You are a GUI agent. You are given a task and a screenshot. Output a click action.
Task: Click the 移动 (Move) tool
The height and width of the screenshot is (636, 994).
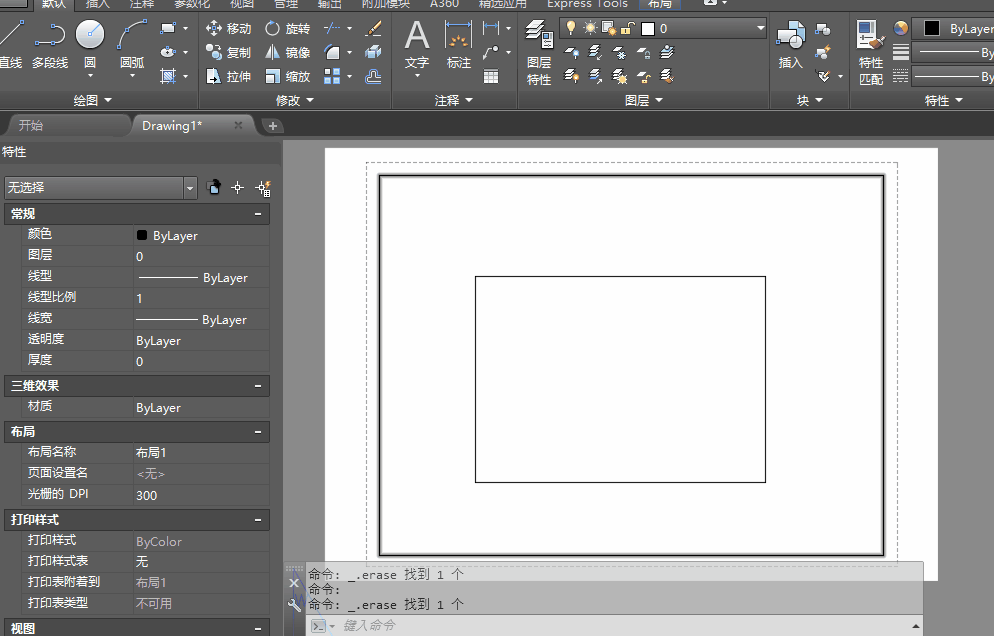pos(229,29)
